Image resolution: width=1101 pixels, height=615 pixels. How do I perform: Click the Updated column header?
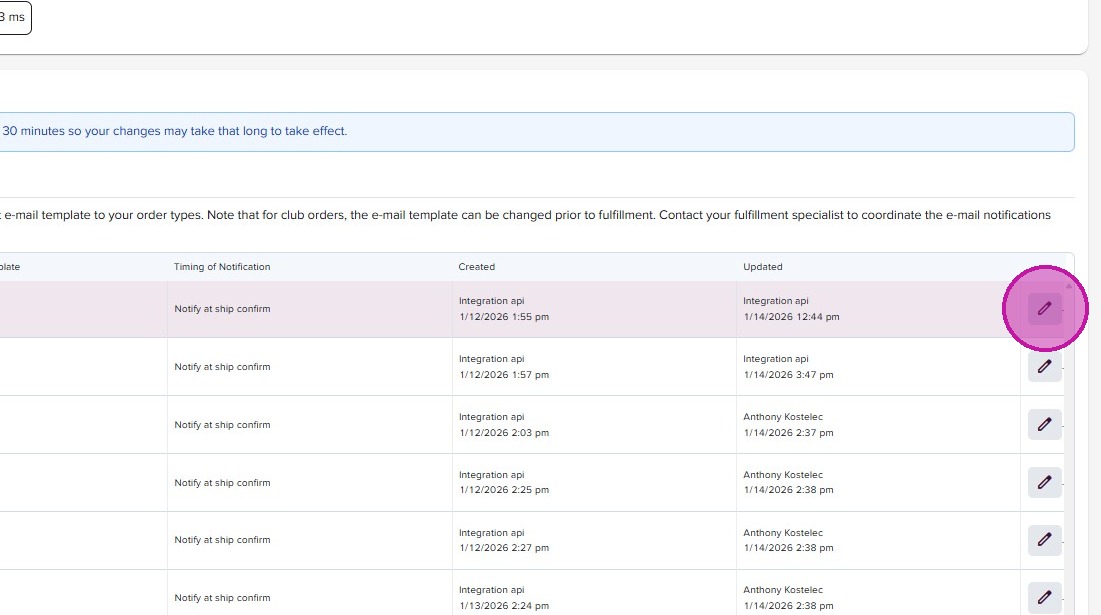(763, 267)
